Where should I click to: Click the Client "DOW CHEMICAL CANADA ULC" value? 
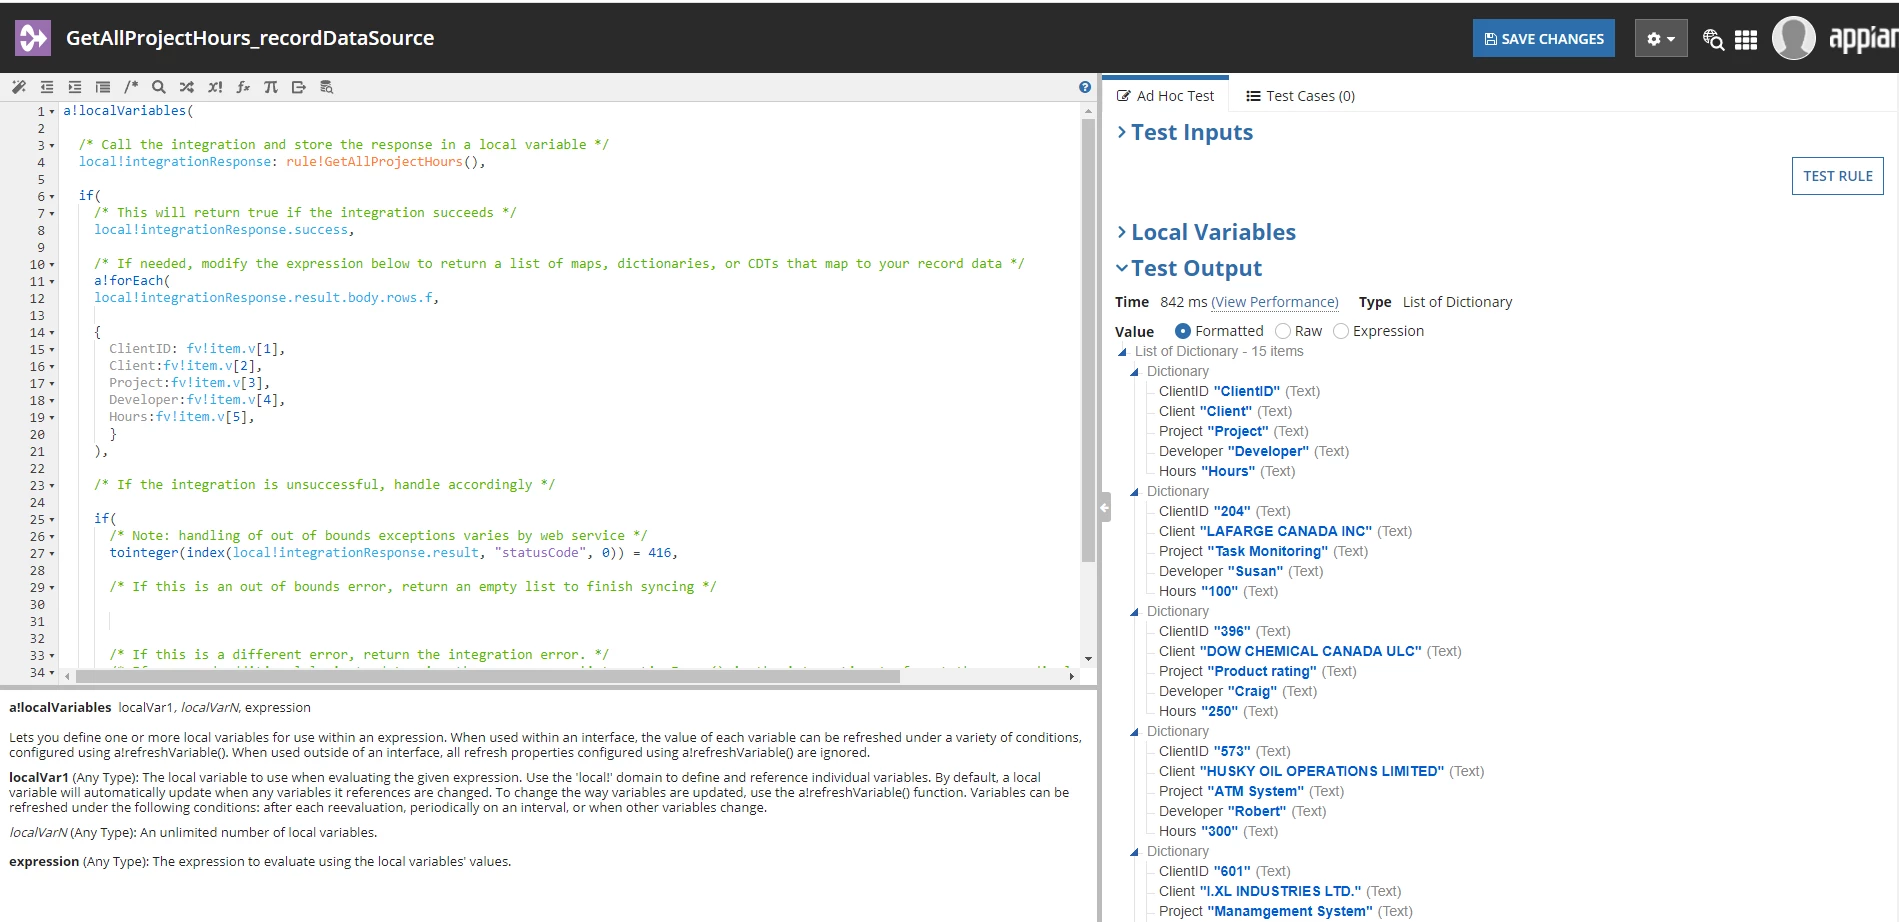pyautogui.click(x=1310, y=651)
